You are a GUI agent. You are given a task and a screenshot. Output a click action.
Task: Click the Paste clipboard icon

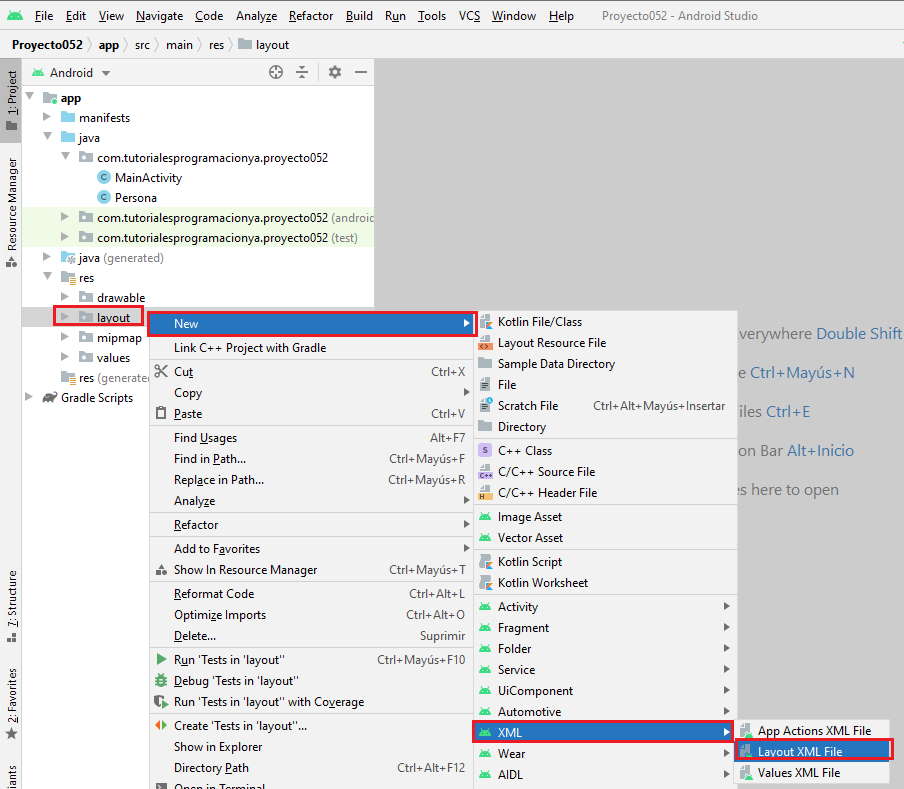coord(161,413)
